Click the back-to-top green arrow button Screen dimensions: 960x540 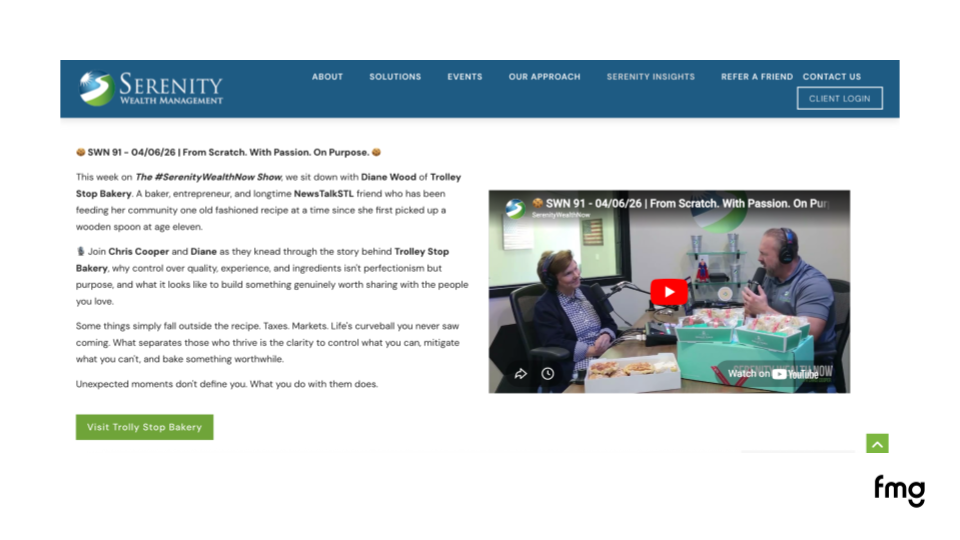click(x=877, y=443)
